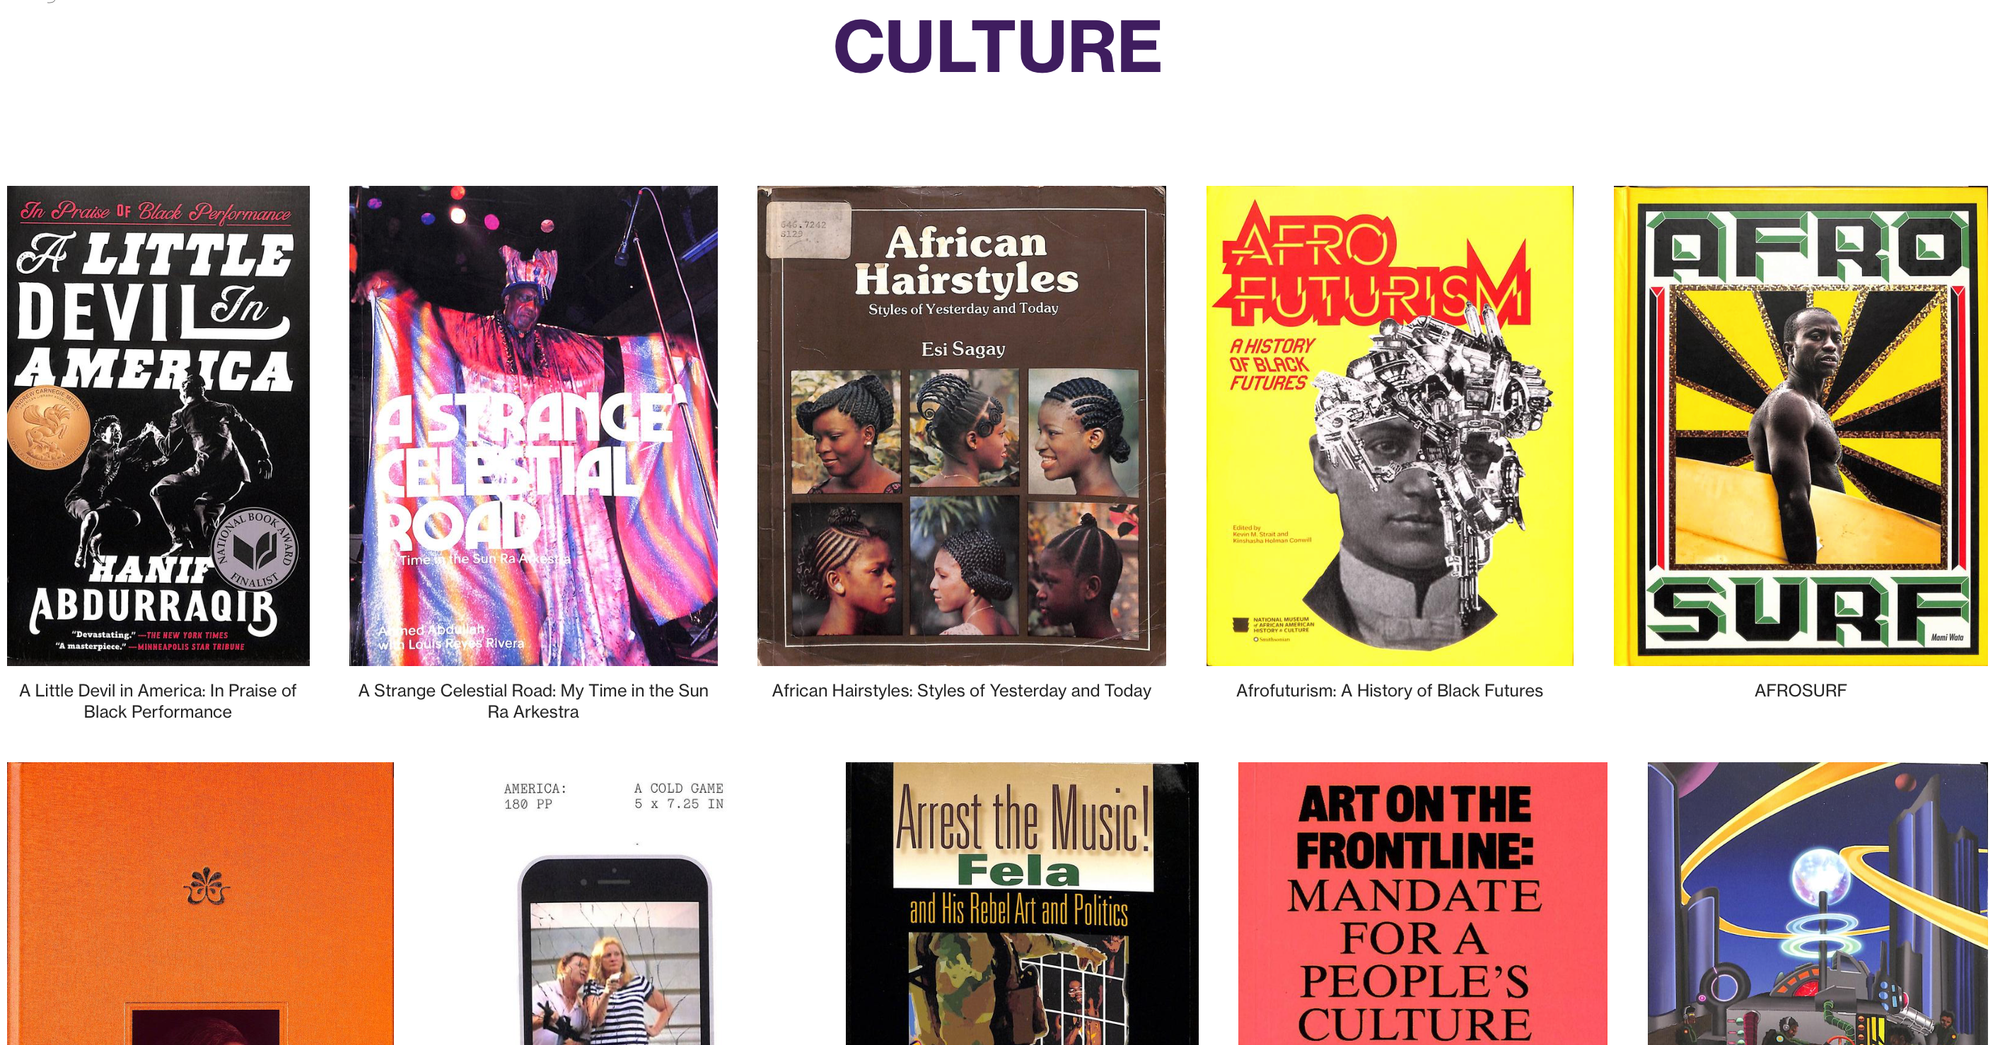Open A Little Devil in America cover
The width and height of the screenshot is (2000, 1045).
(158, 425)
